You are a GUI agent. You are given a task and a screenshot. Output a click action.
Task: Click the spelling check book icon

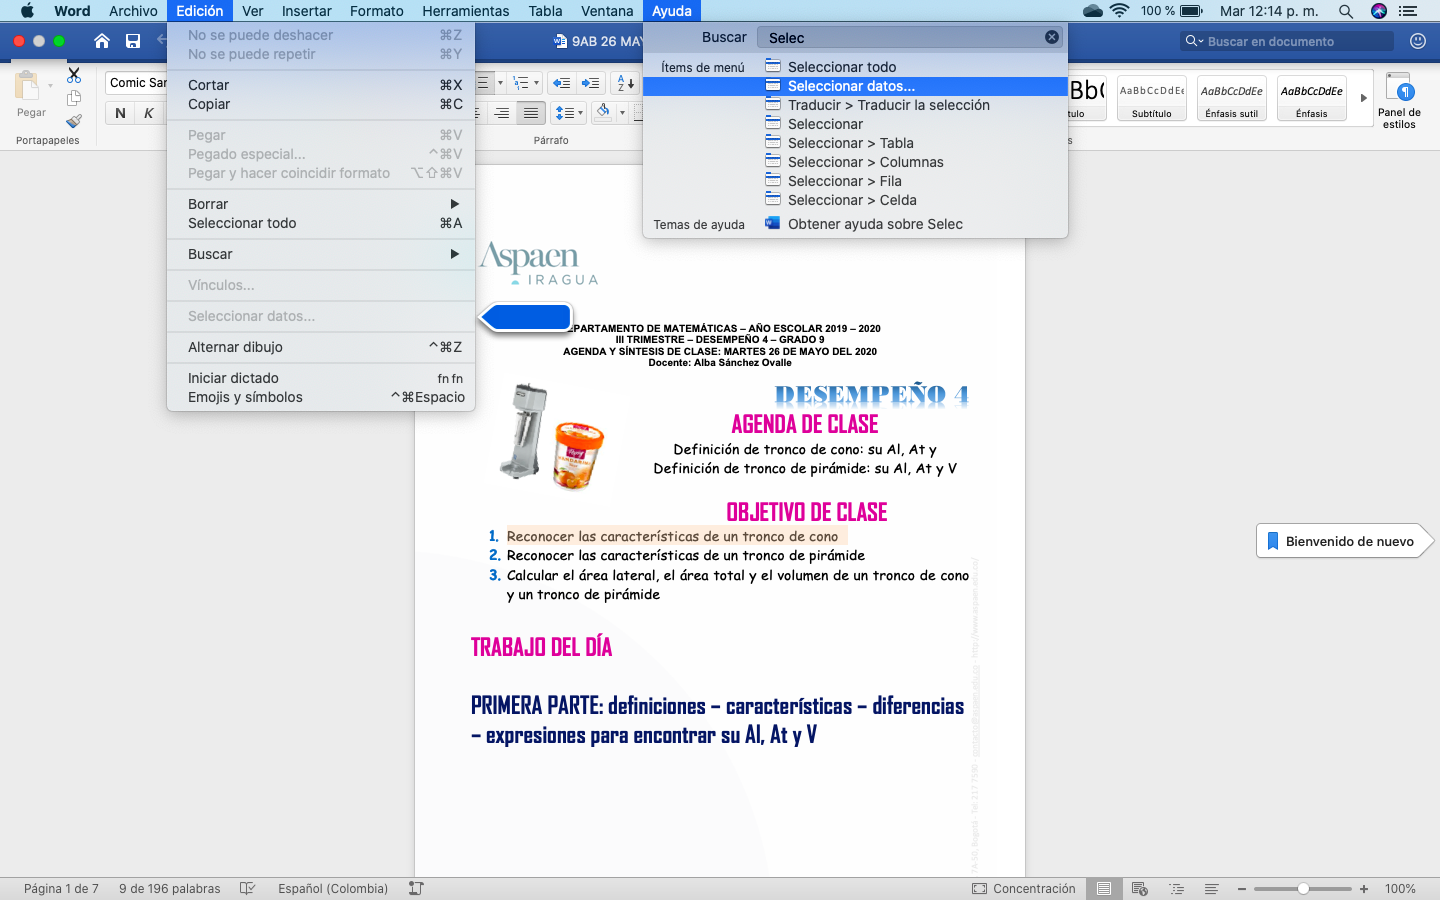(x=248, y=888)
